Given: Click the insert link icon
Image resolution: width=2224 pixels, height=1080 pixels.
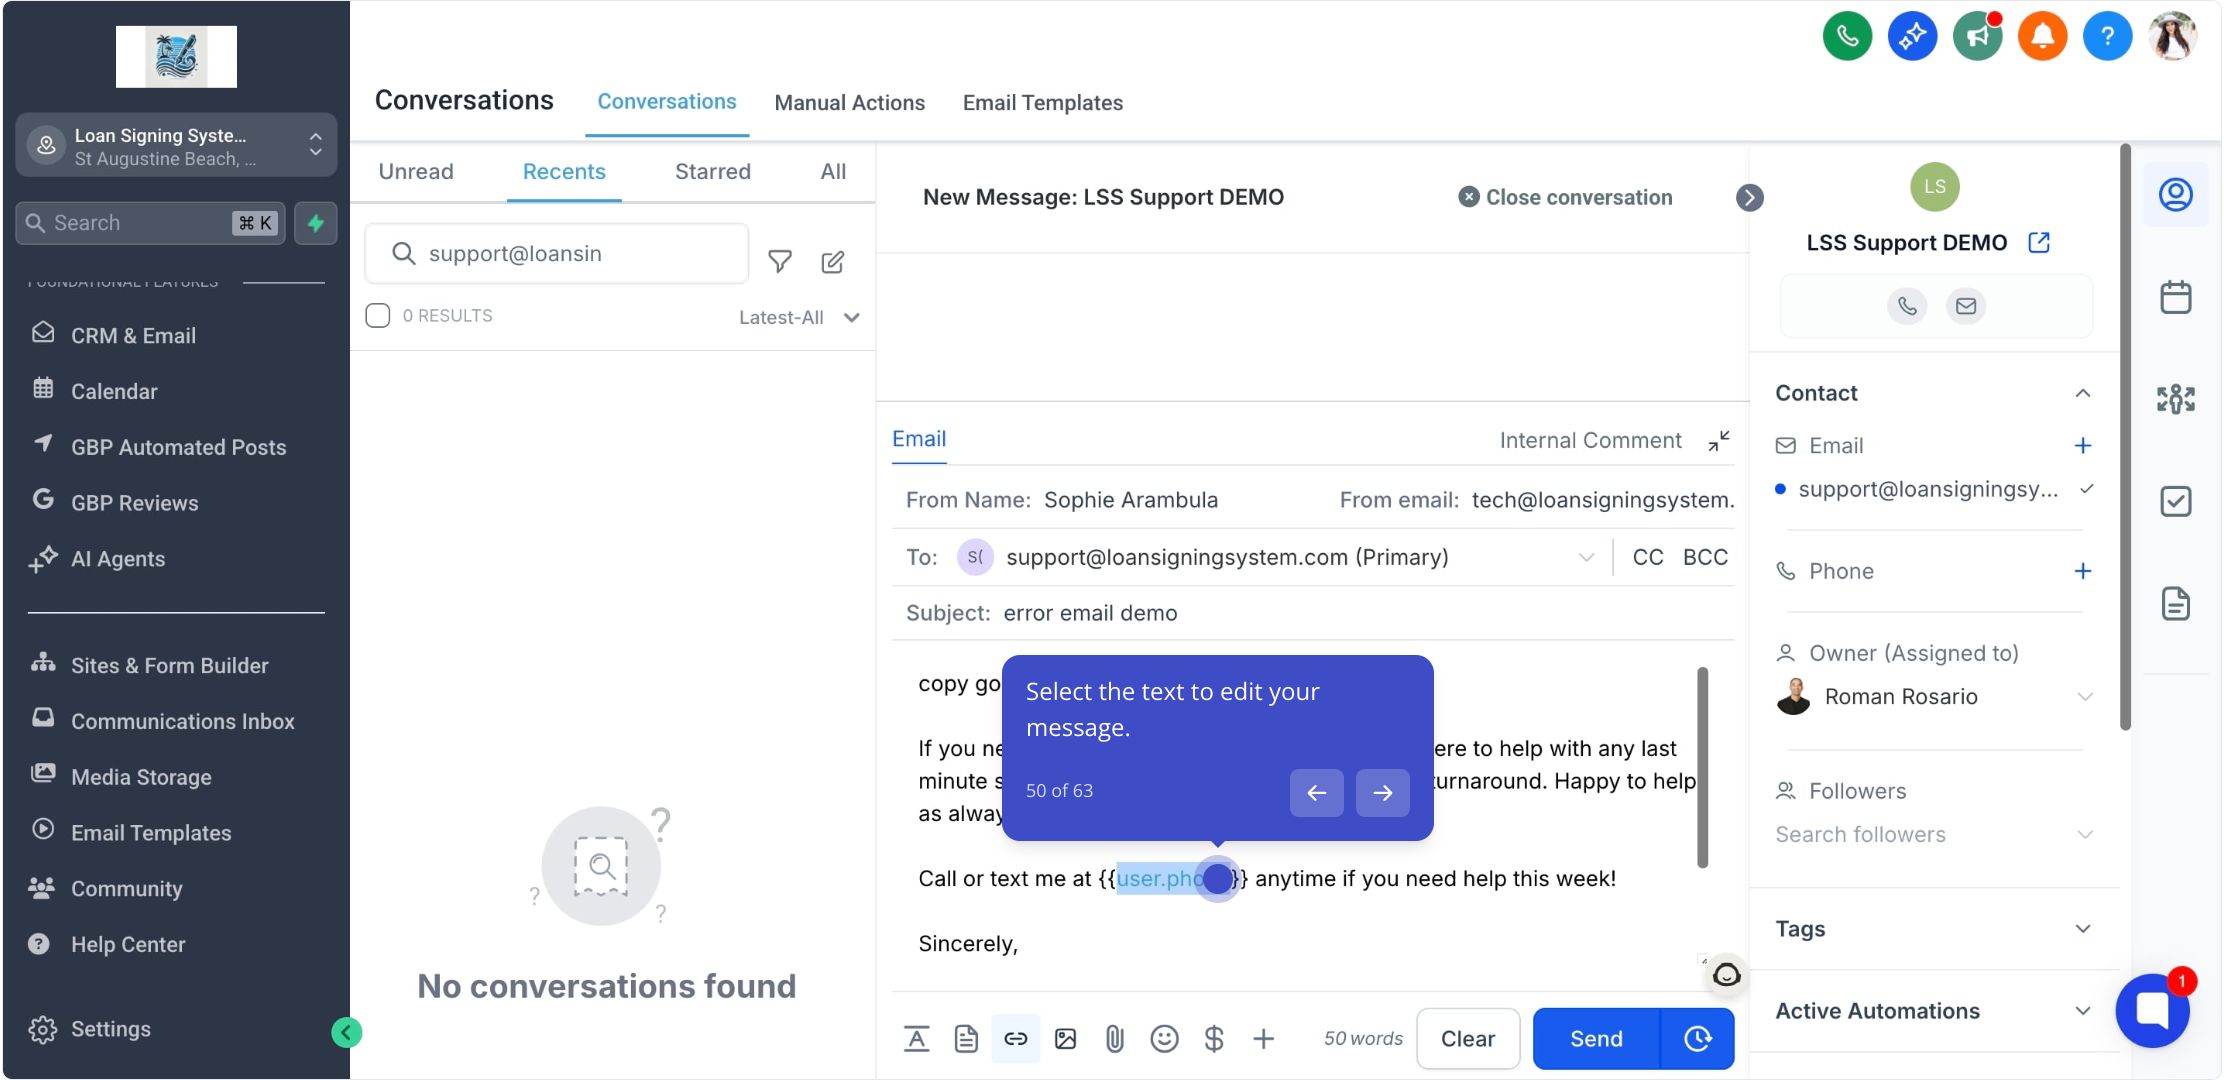Looking at the screenshot, I should pyautogui.click(x=1016, y=1039).
